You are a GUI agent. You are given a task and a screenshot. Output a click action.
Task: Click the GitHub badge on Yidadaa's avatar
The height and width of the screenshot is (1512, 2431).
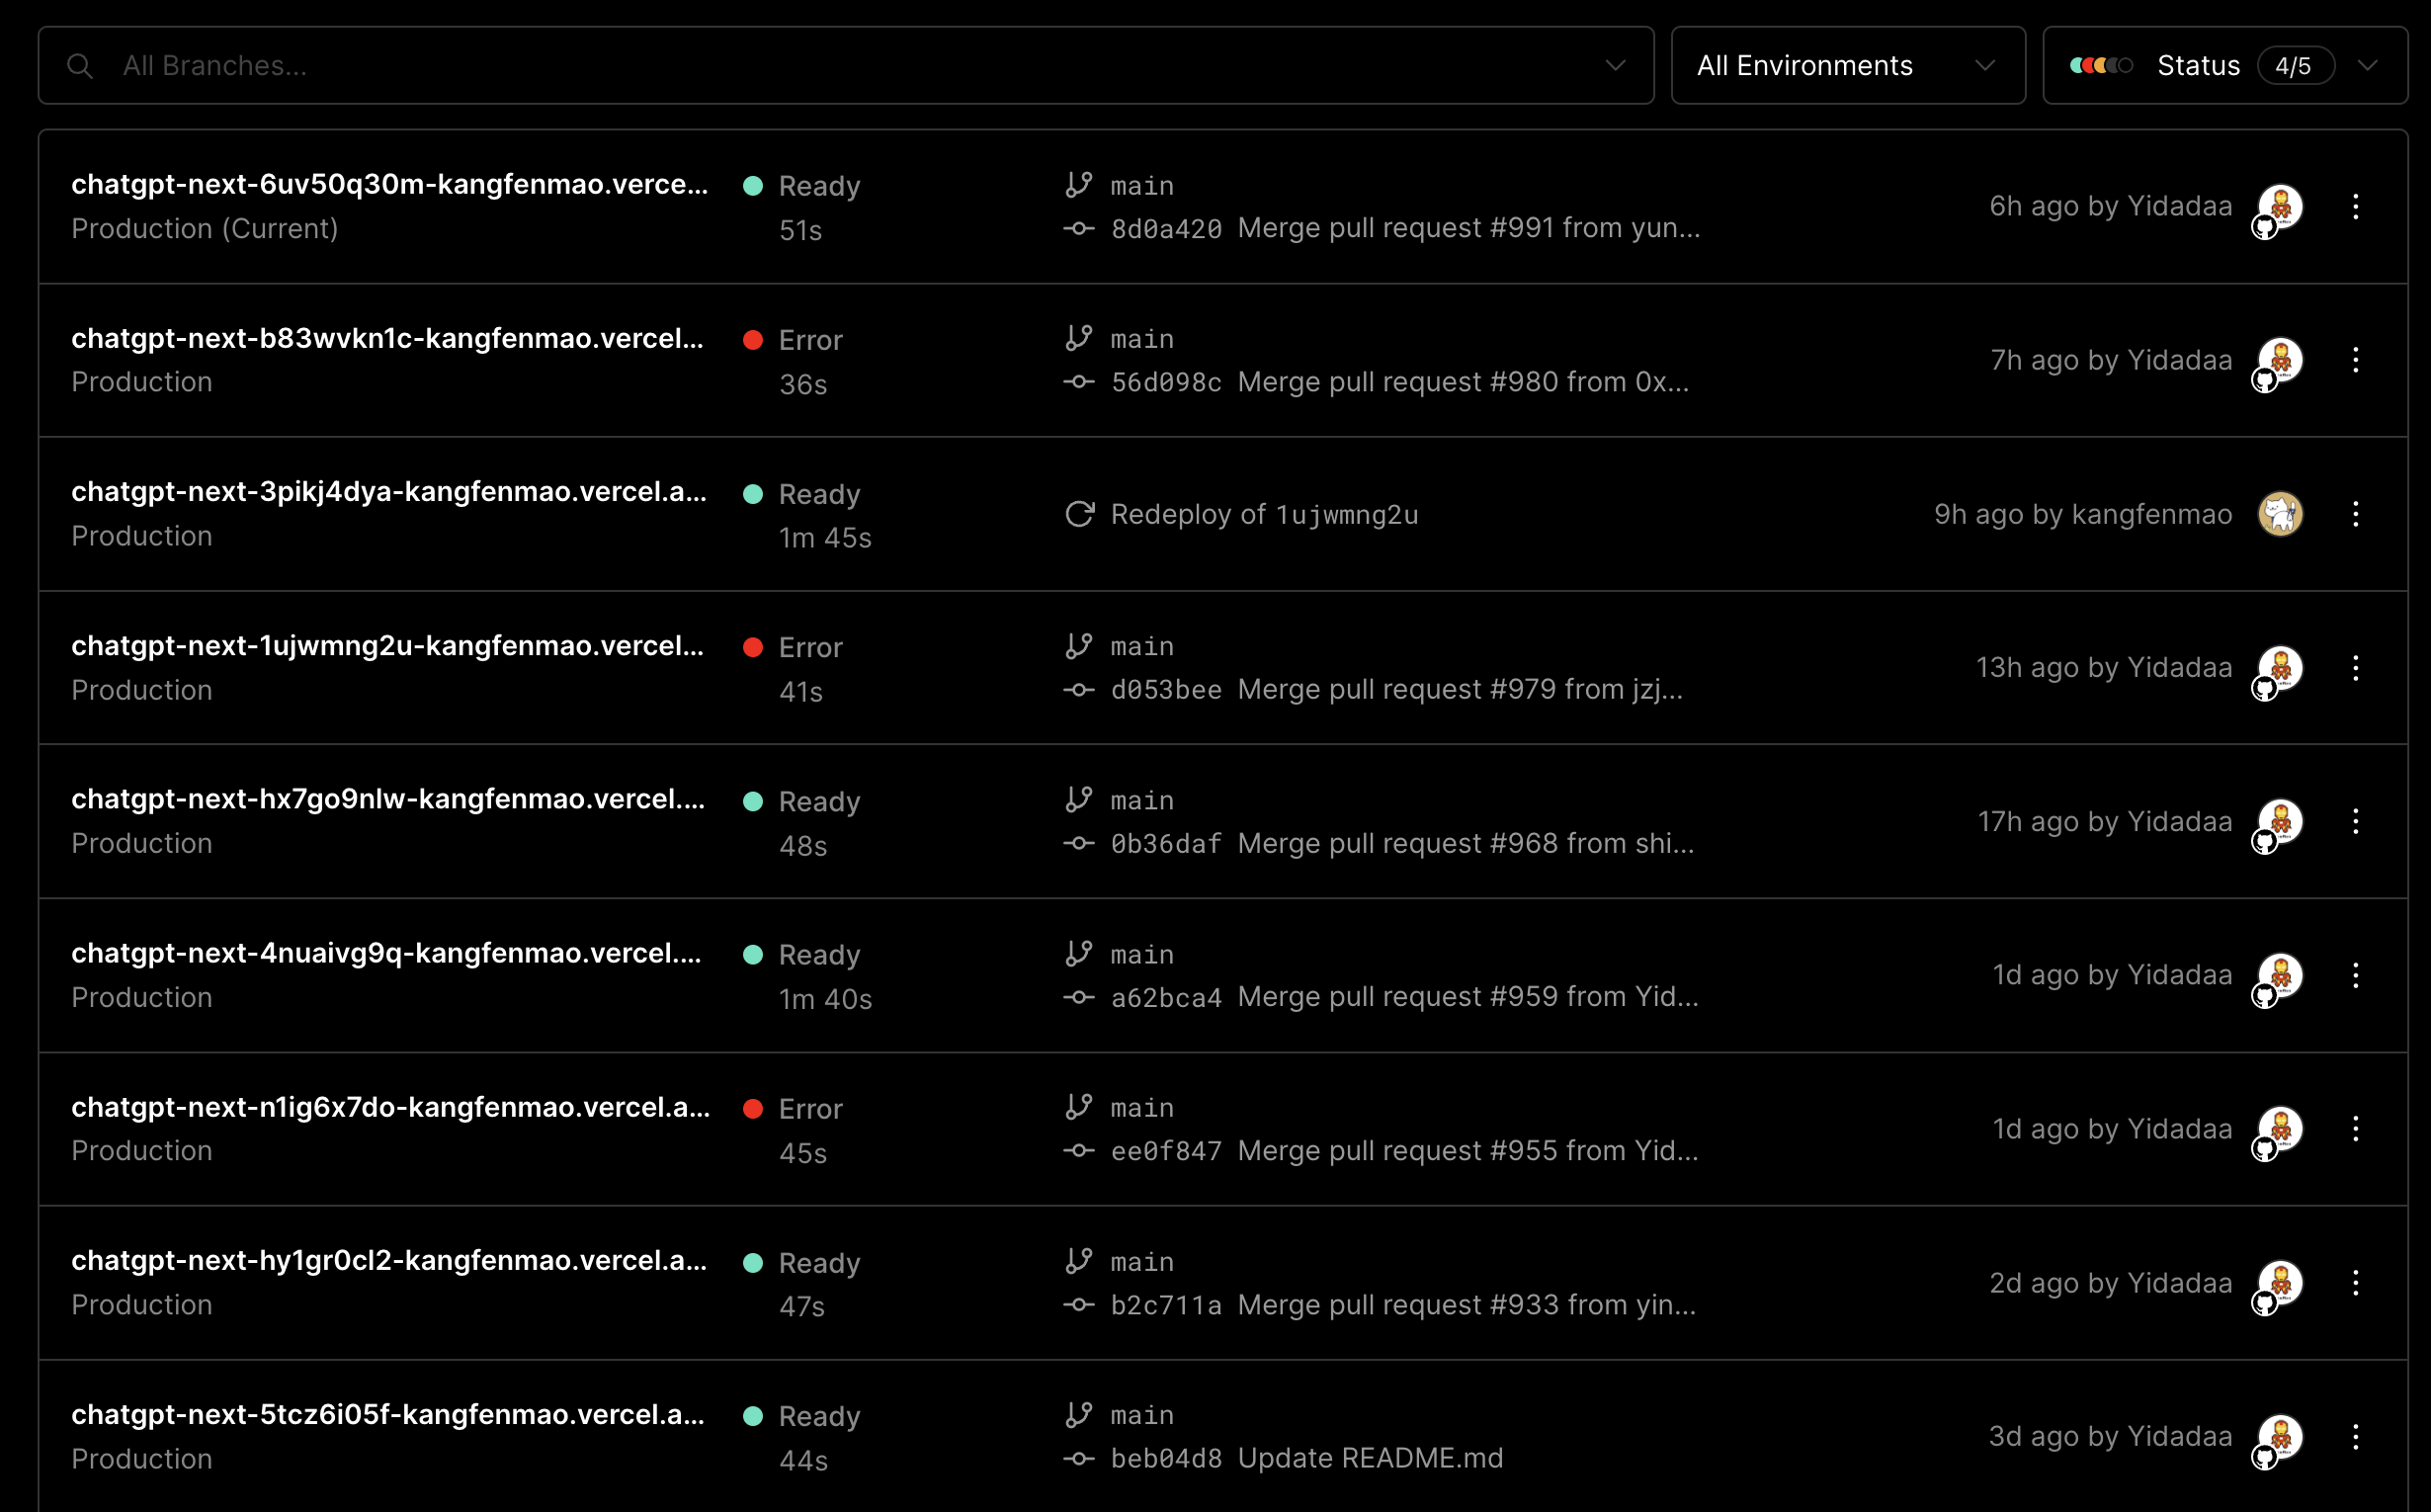coord(2264,228)
